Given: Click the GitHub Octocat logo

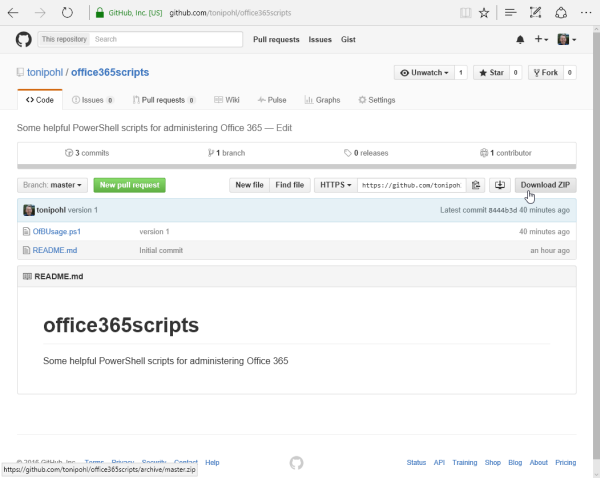Looking at the screenshot, I should click(x=23, y=39).
